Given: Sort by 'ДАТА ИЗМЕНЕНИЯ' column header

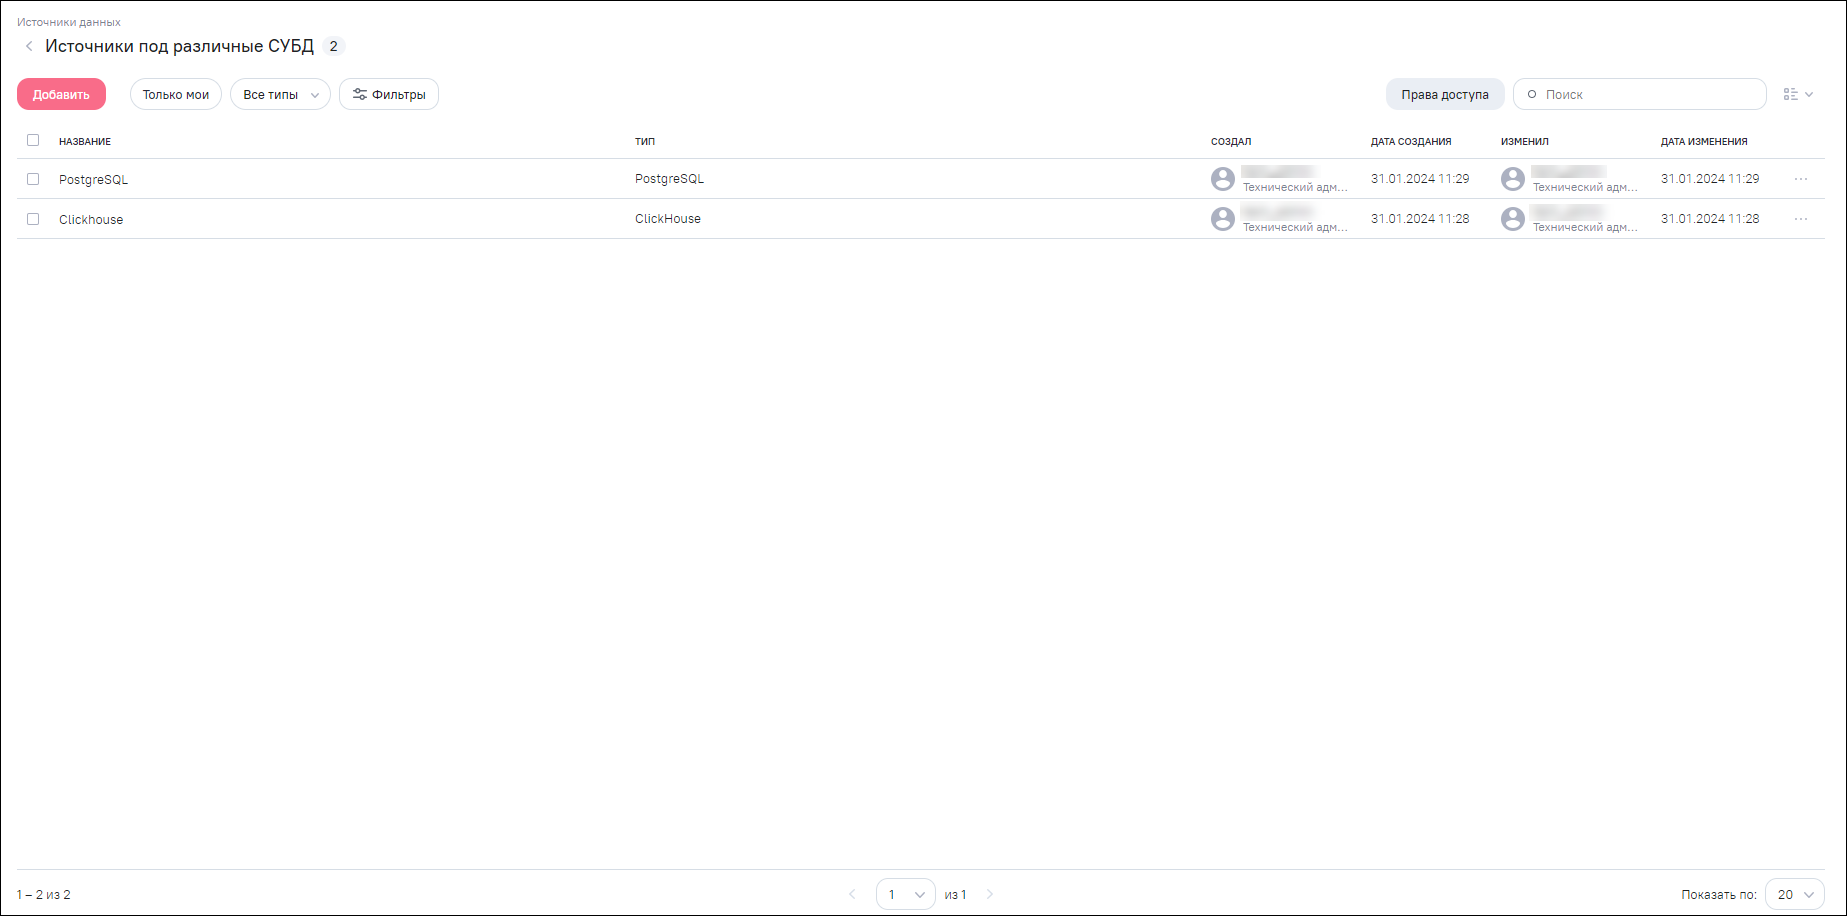Looking at the screenshot, I should 1704,141.
